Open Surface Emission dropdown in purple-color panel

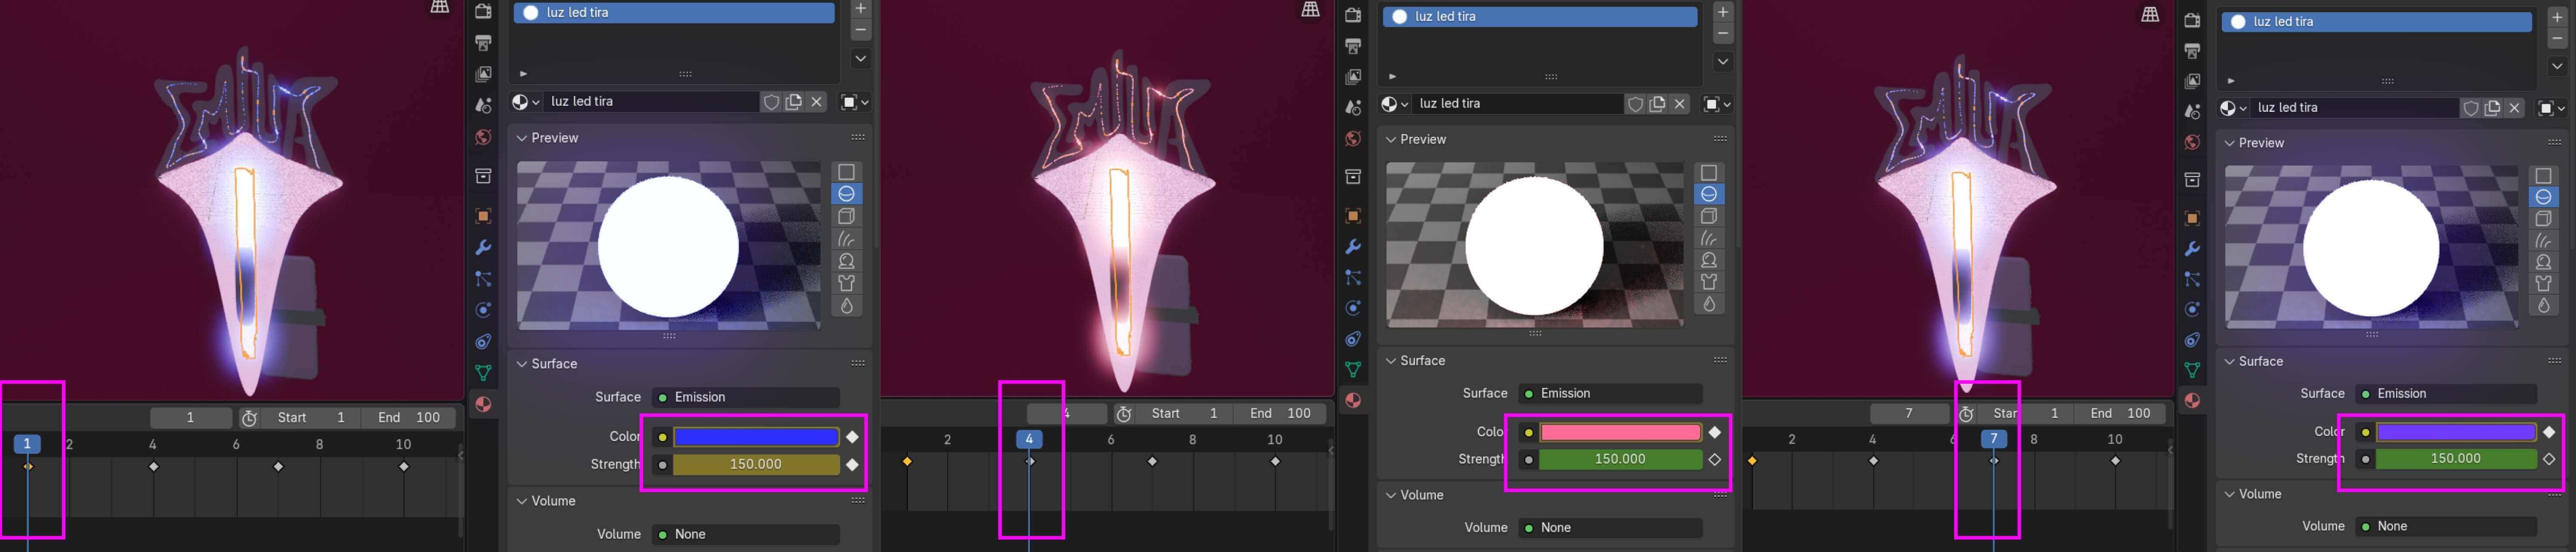coord(2447,394)
